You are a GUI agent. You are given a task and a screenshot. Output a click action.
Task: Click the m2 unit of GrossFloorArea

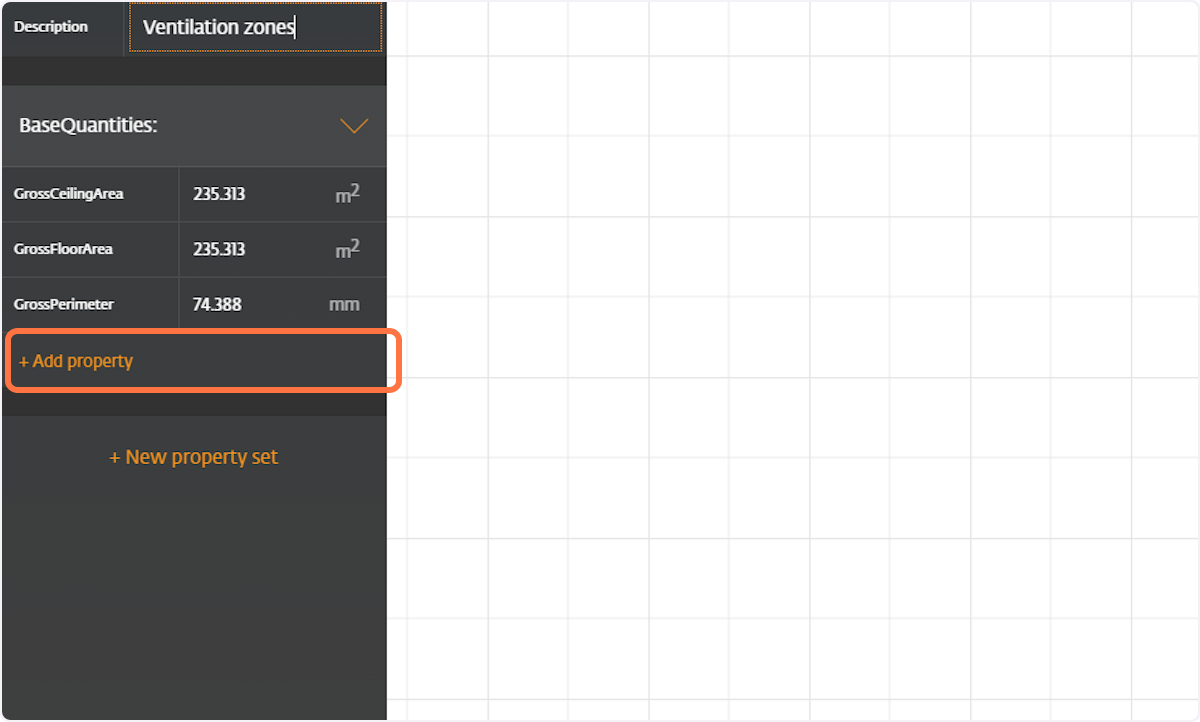(x=347, y=249)
